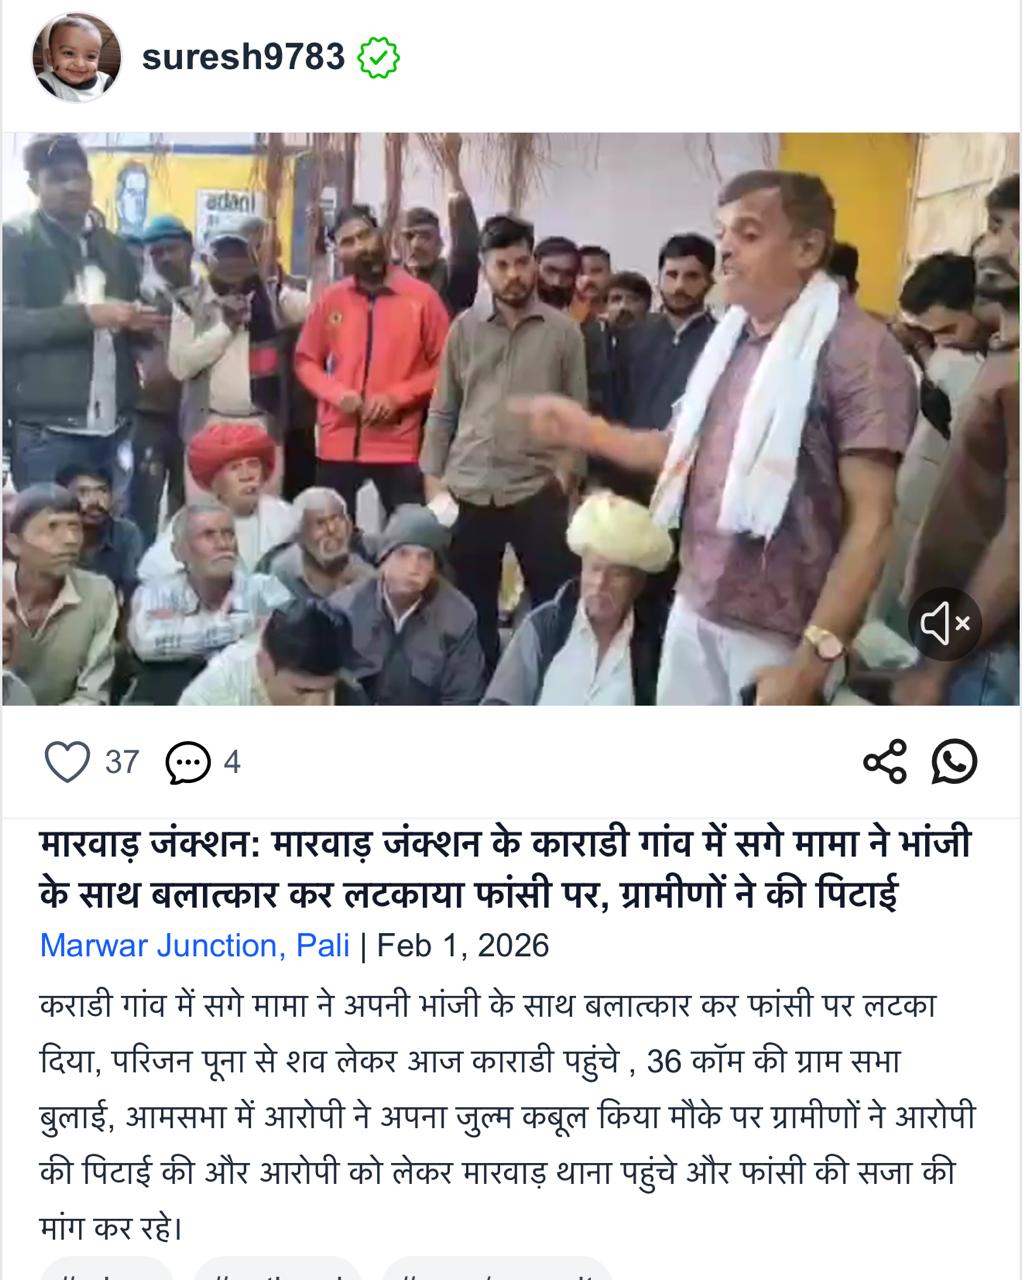Tap the share icon below the video

pos(885,762)
